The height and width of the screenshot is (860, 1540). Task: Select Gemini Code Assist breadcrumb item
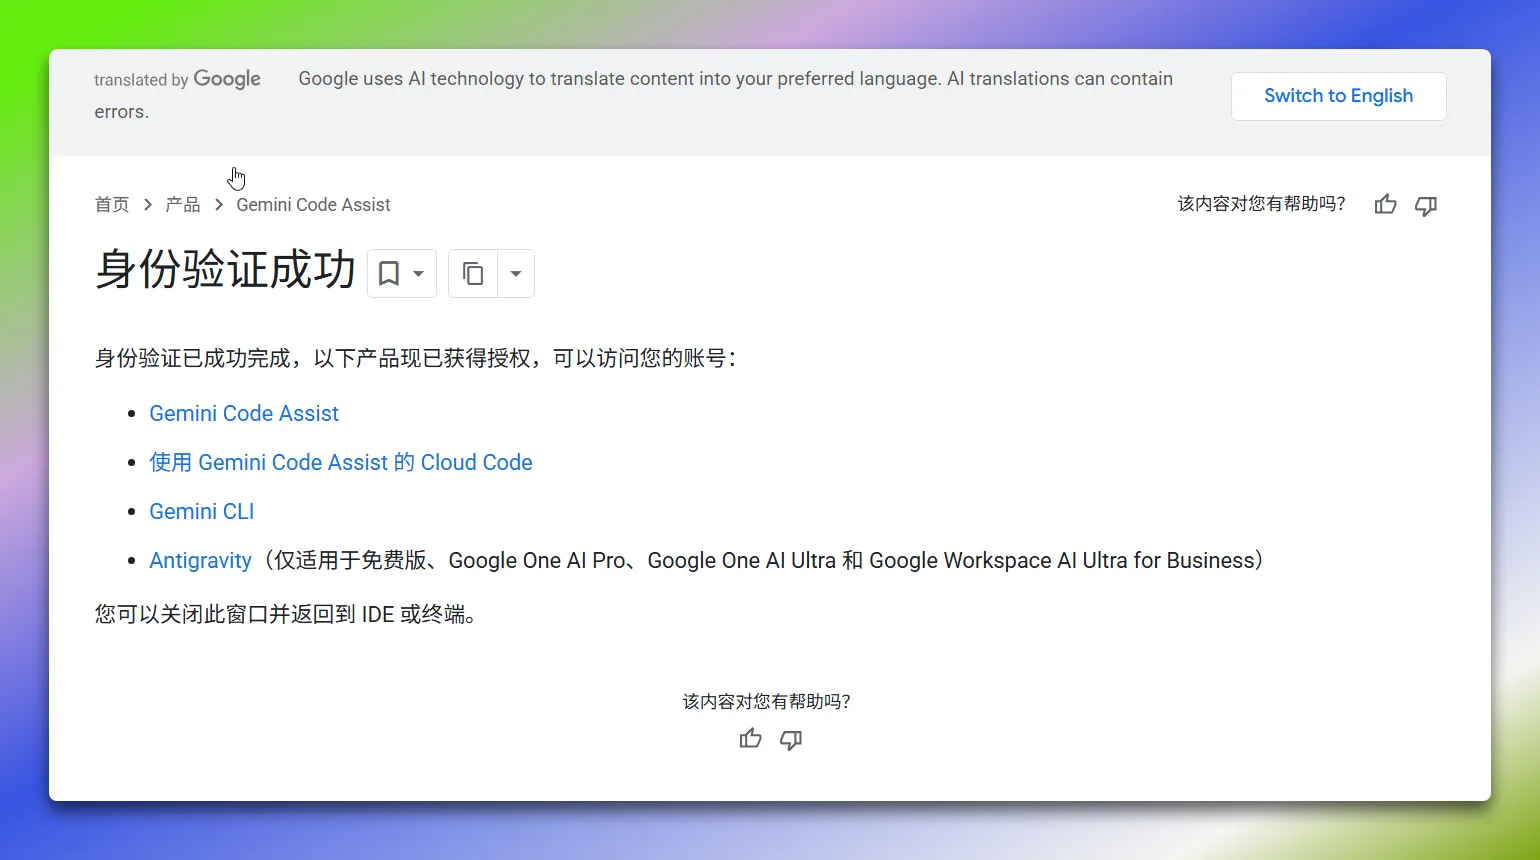click(x=313, y=205)
